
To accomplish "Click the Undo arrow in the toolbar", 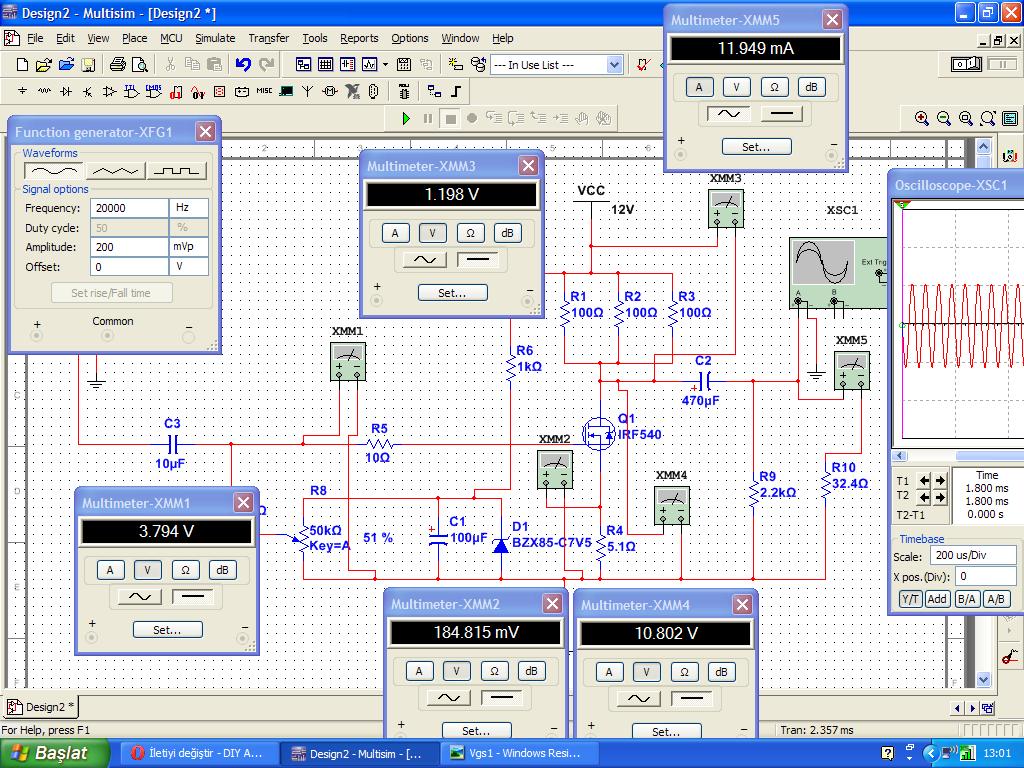I will (x=243, y=65).
